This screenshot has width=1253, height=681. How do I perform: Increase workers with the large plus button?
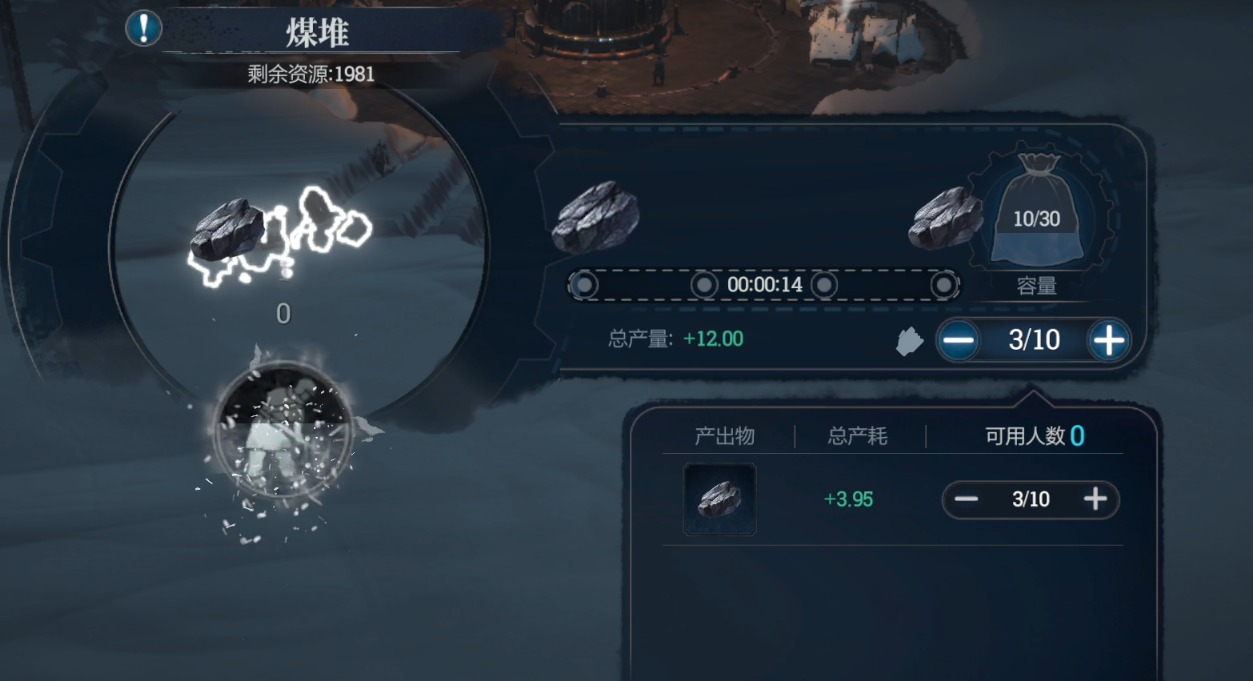(1109, 341)
